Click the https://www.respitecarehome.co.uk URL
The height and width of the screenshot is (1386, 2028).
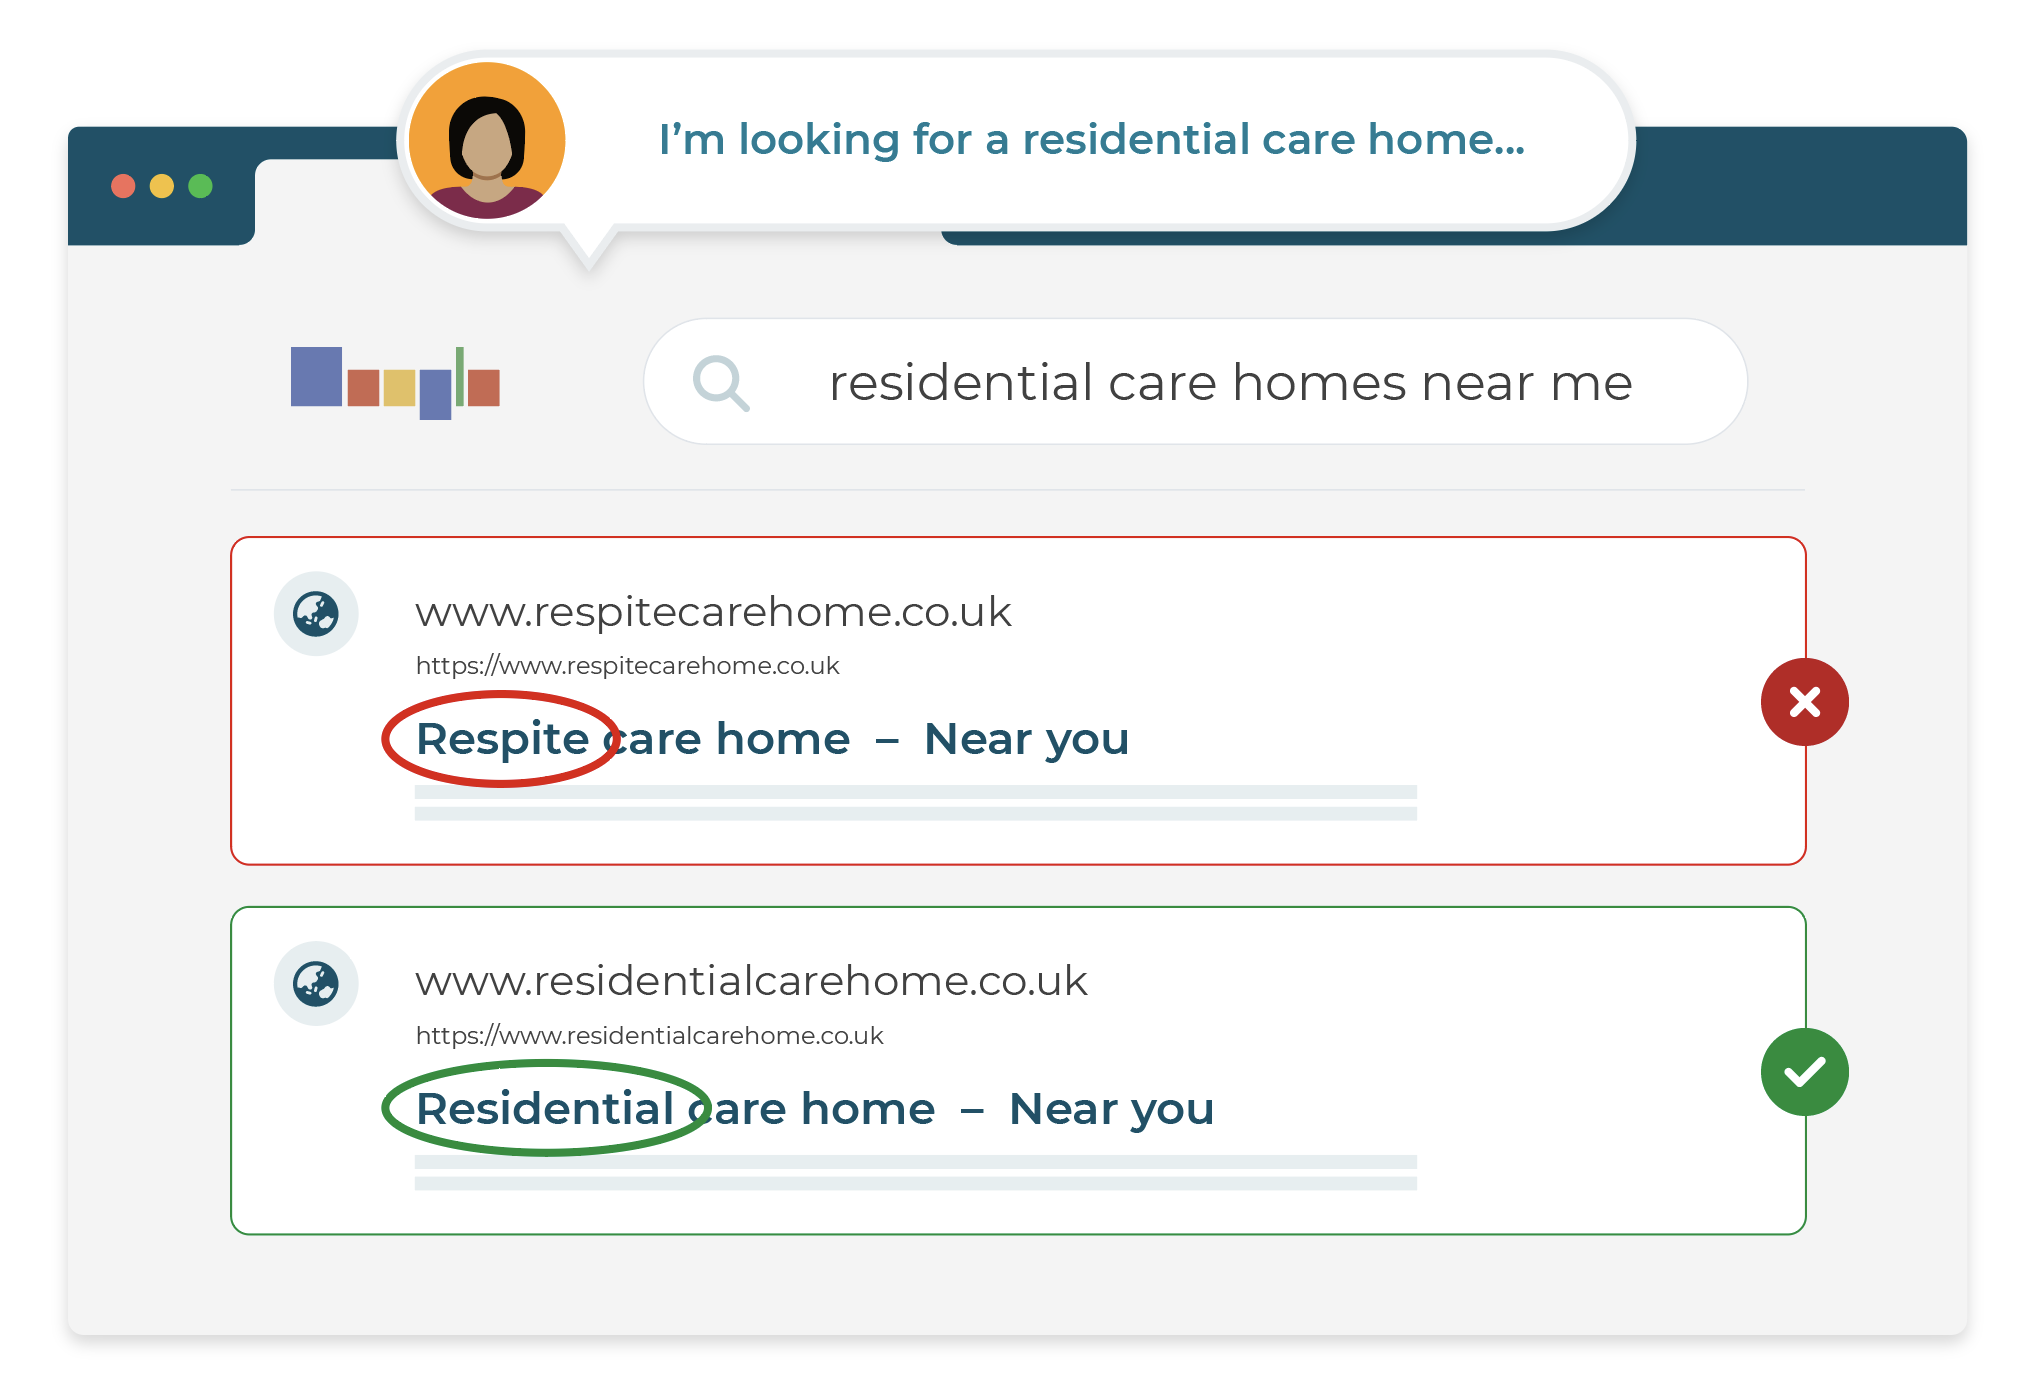tap(627, 666)
